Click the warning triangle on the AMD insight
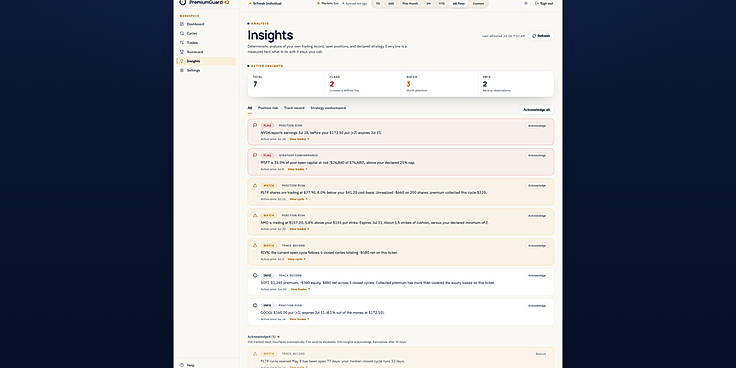Viewport: 736px width, 368px height. point(255,215)
